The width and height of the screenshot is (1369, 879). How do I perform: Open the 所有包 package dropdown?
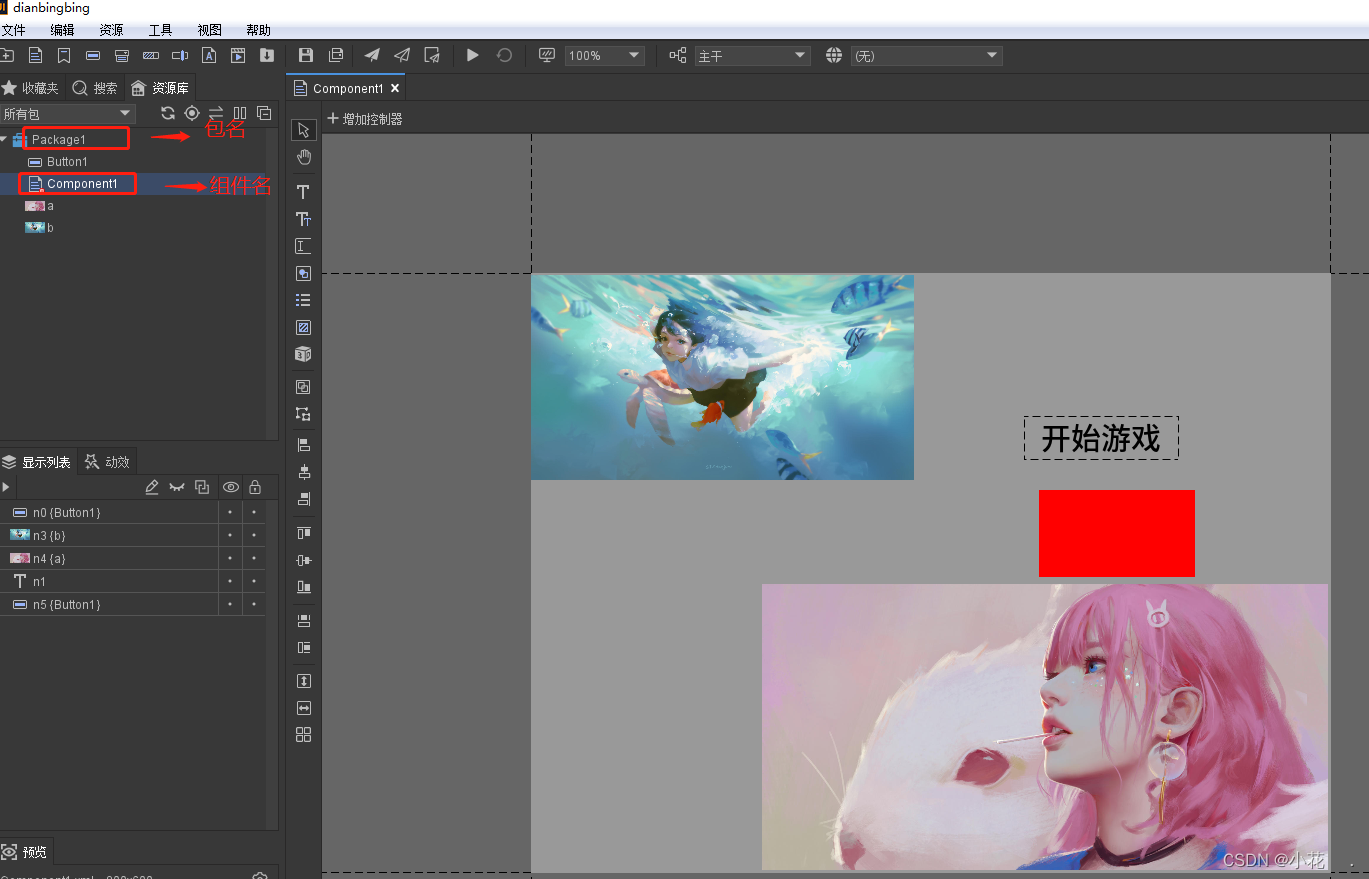(68, 112)
